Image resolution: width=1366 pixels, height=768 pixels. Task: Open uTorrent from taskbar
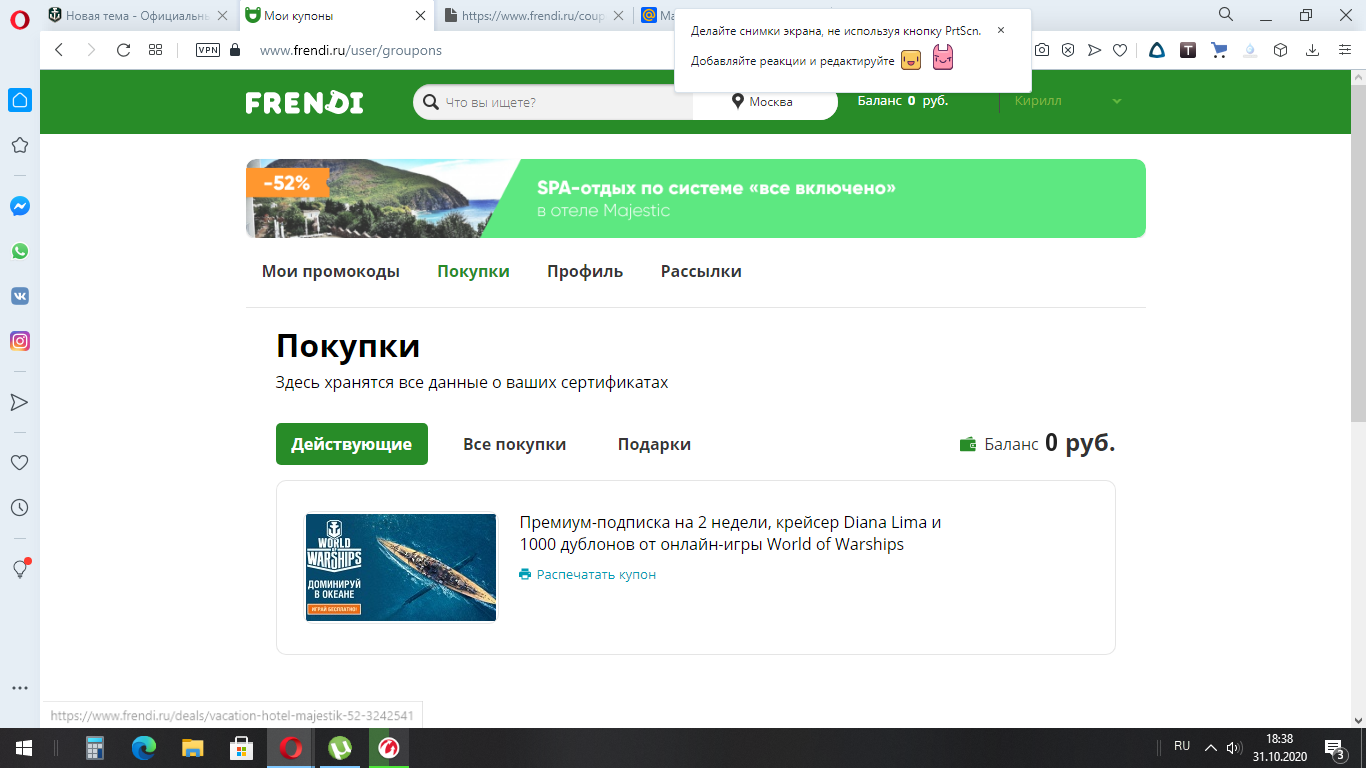click(340, 748)
